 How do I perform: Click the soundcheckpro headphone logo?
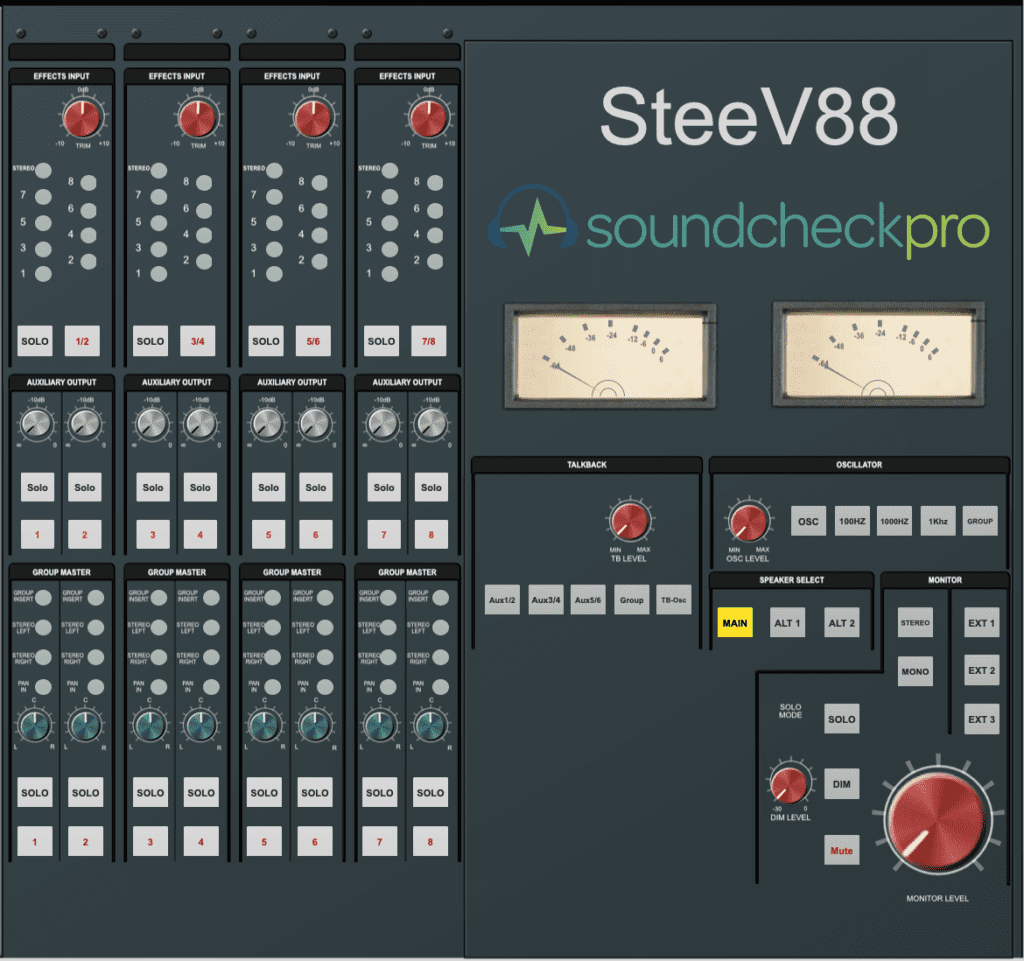click(533, 221)
